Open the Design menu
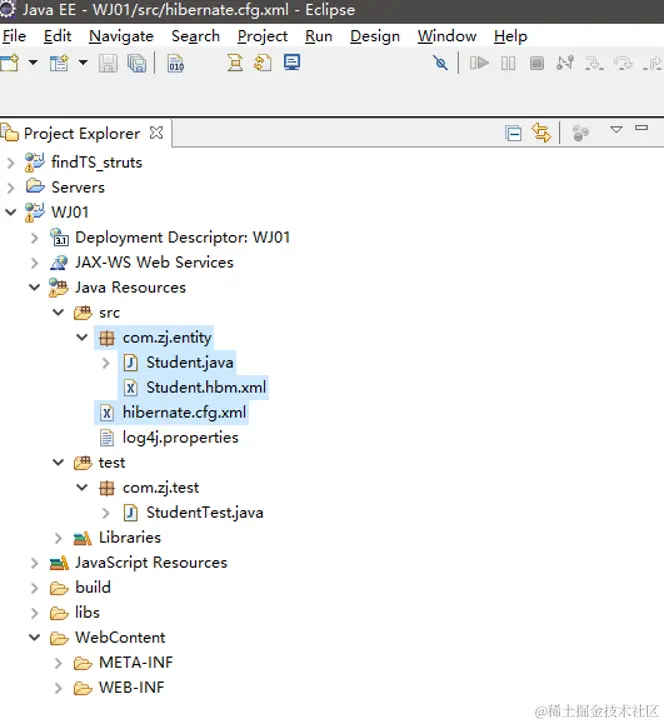This screenshot has height=724, width=664. pyautogui.click(x=375, y=36)
